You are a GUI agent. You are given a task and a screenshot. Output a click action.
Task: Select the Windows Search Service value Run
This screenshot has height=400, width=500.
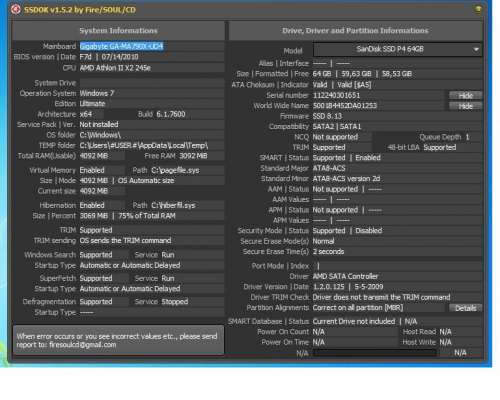click(x=168, y=255)
